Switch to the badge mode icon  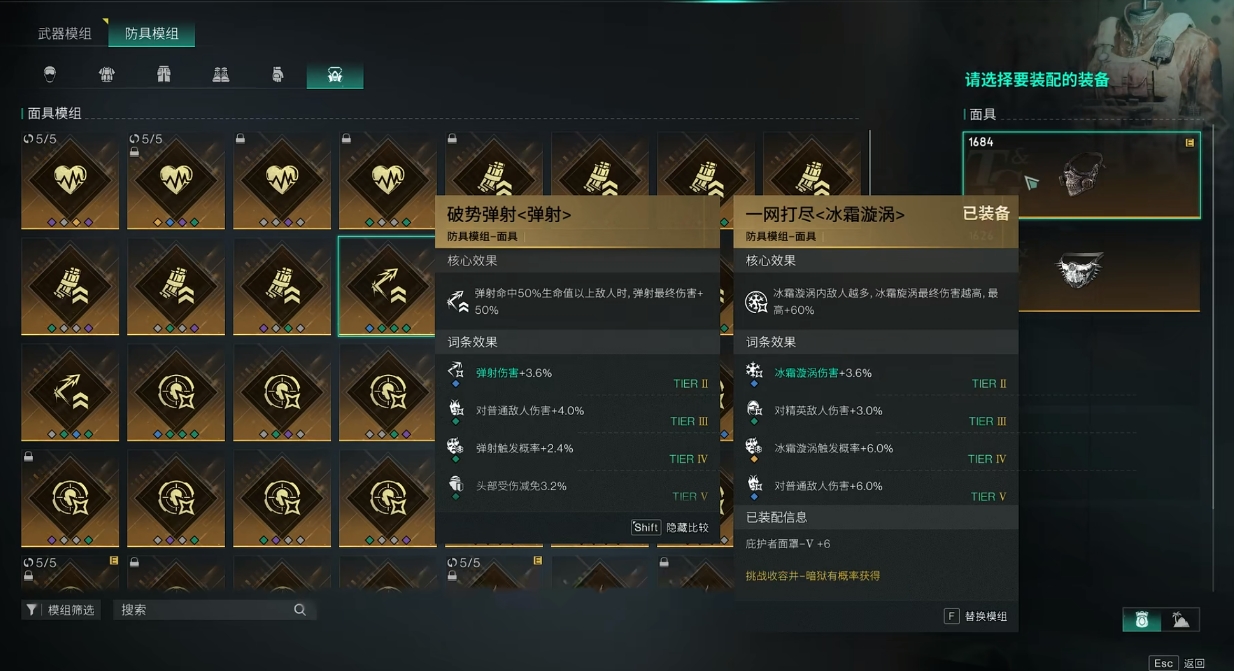[1142, 620]
